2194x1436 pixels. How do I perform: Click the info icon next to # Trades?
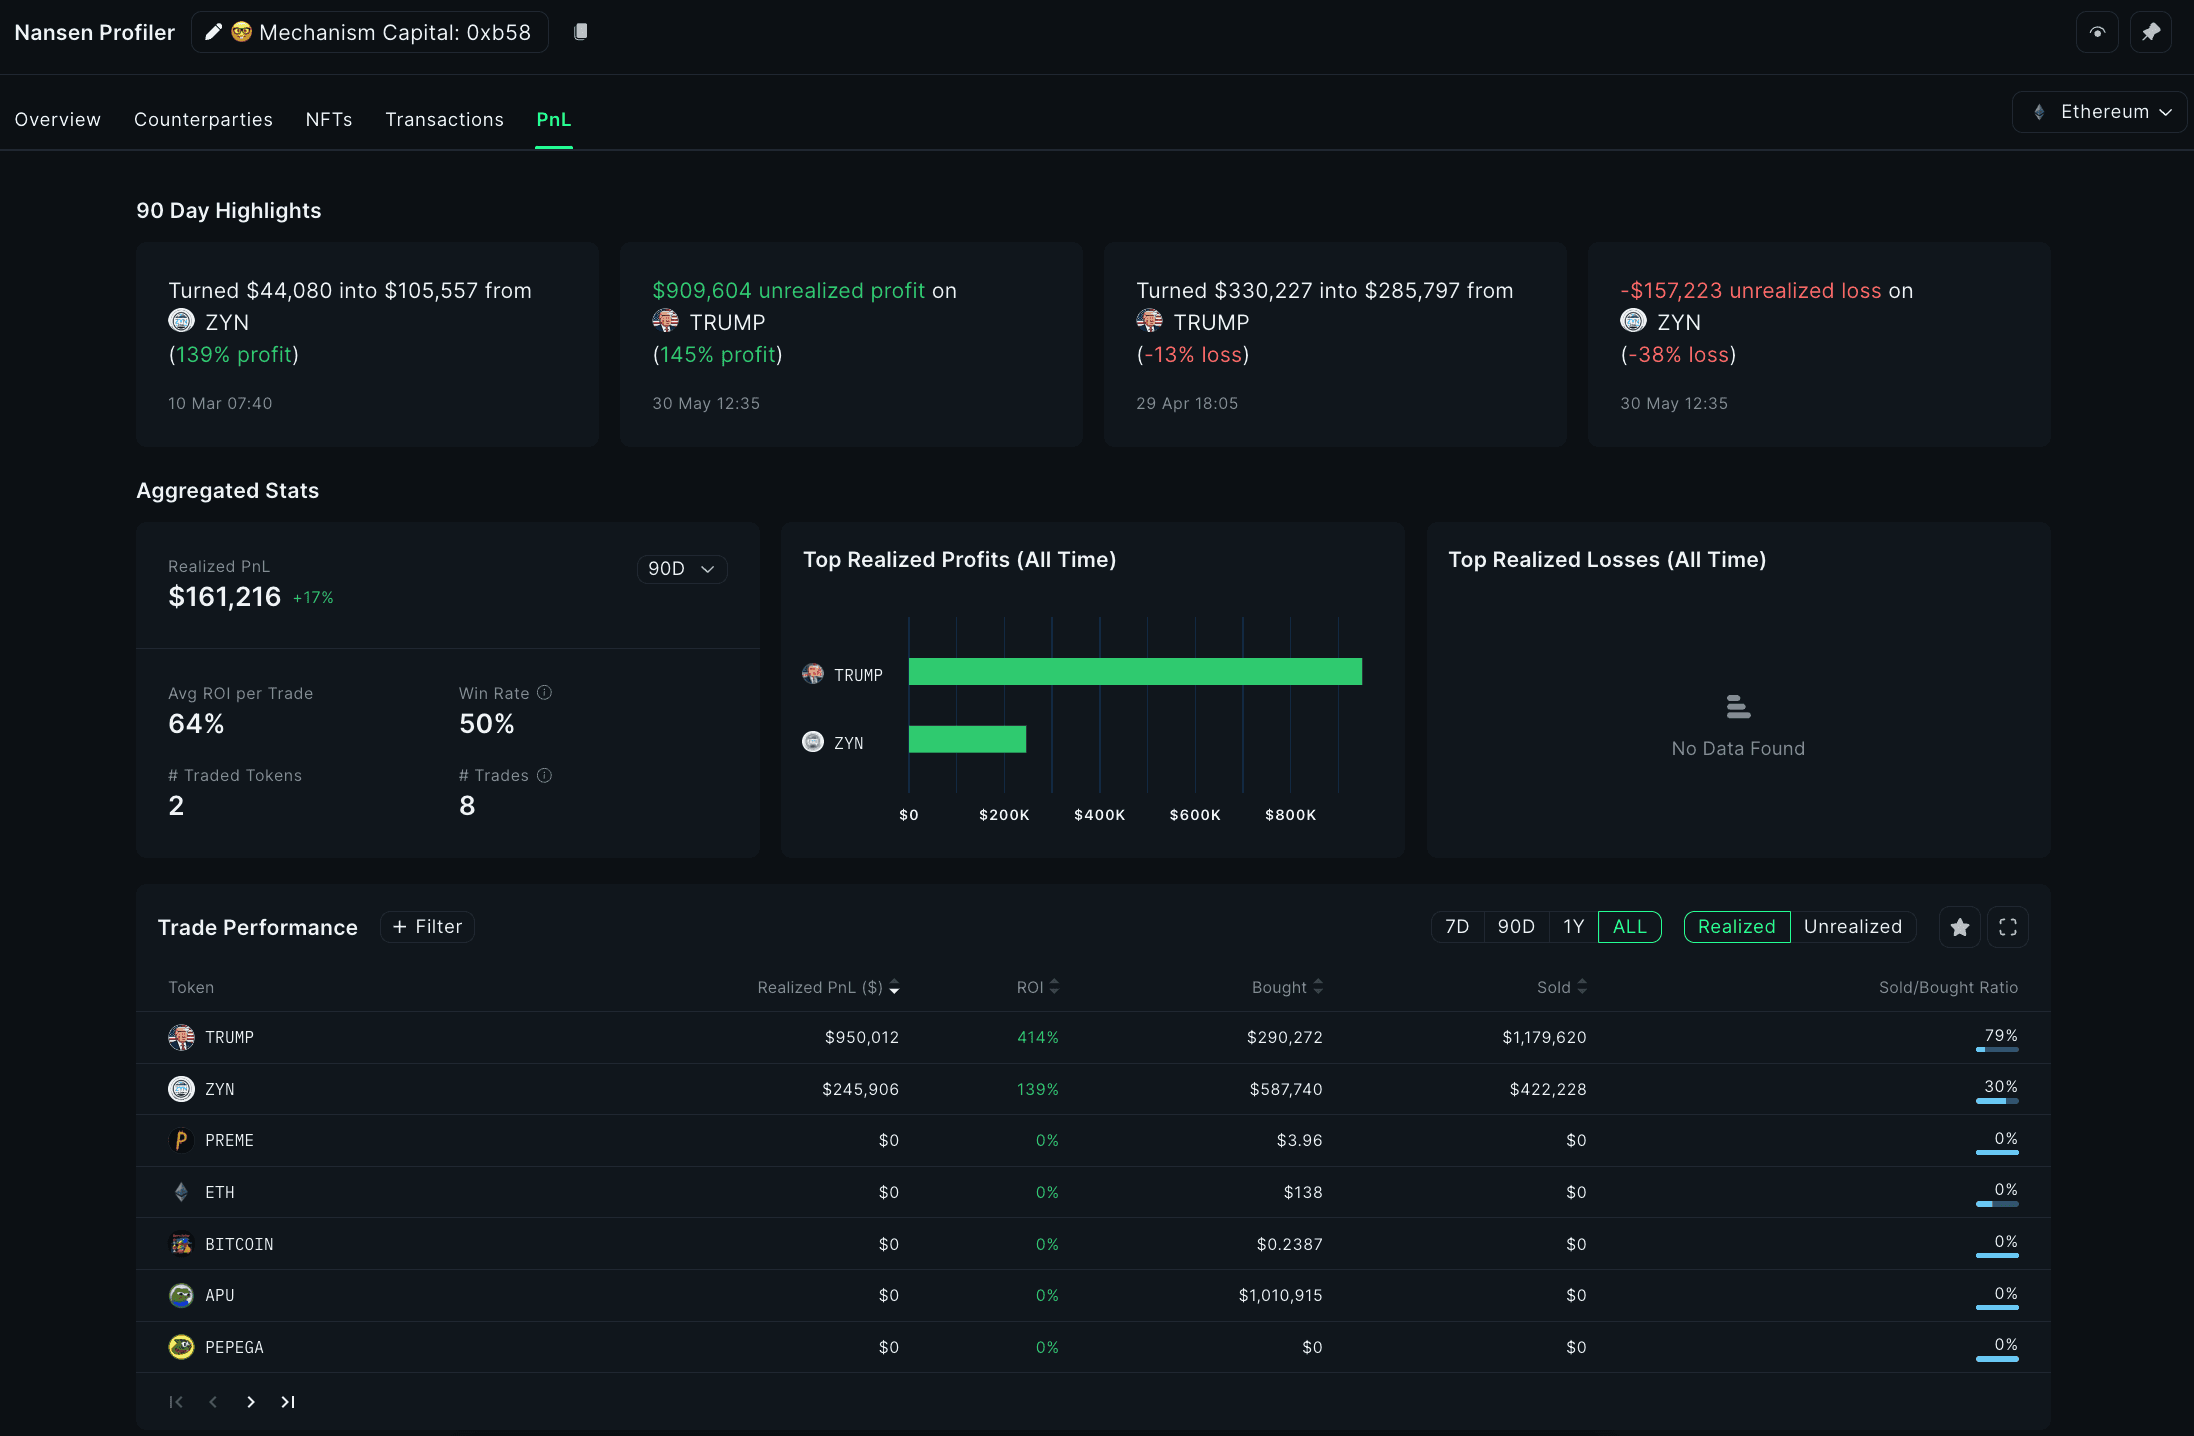544,775
